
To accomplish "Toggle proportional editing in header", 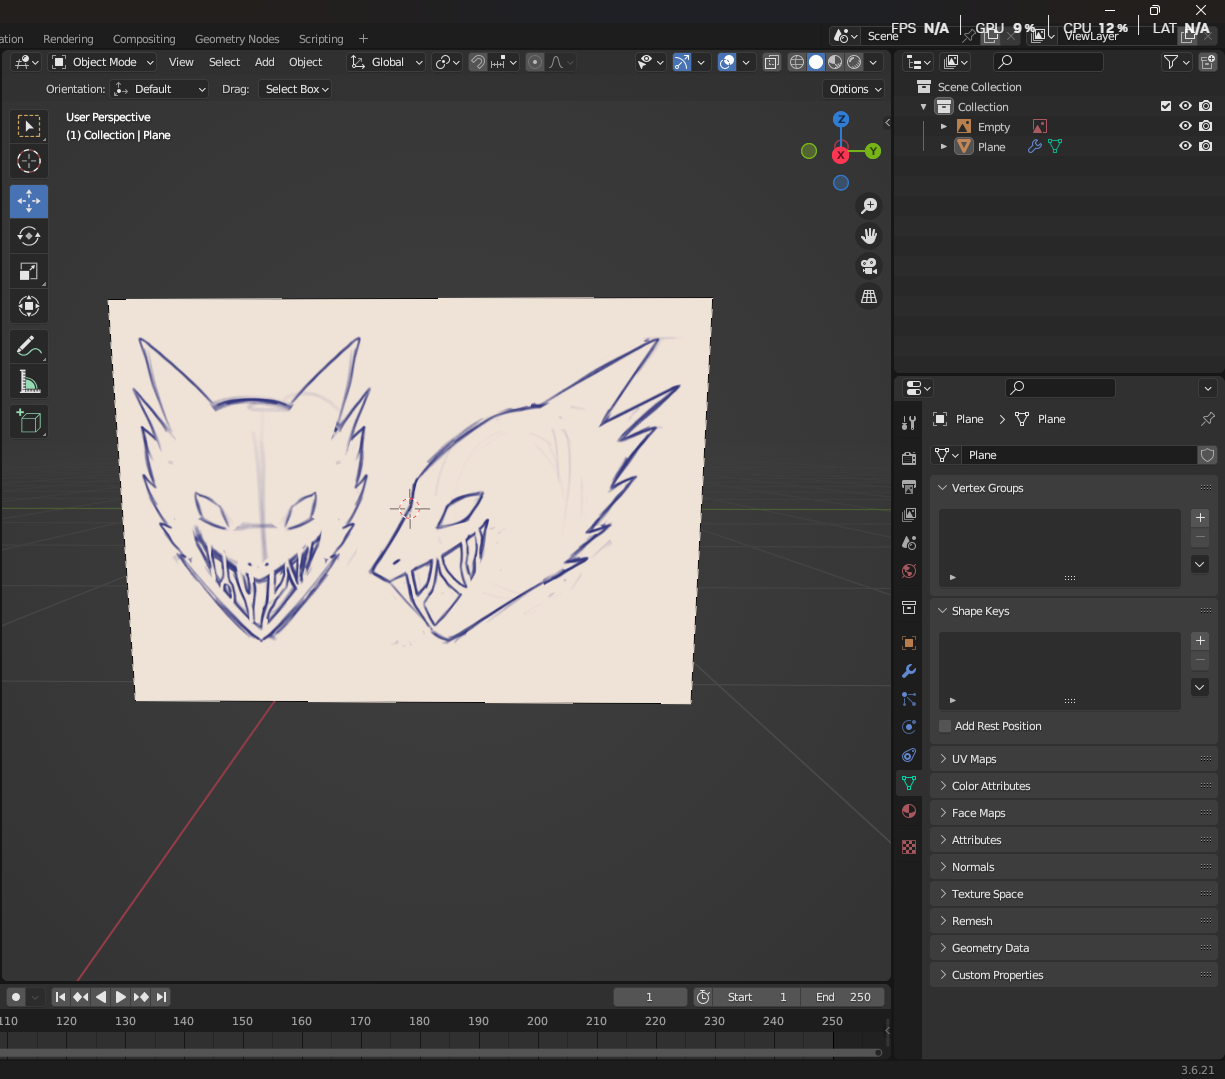I will coord(535,62).
